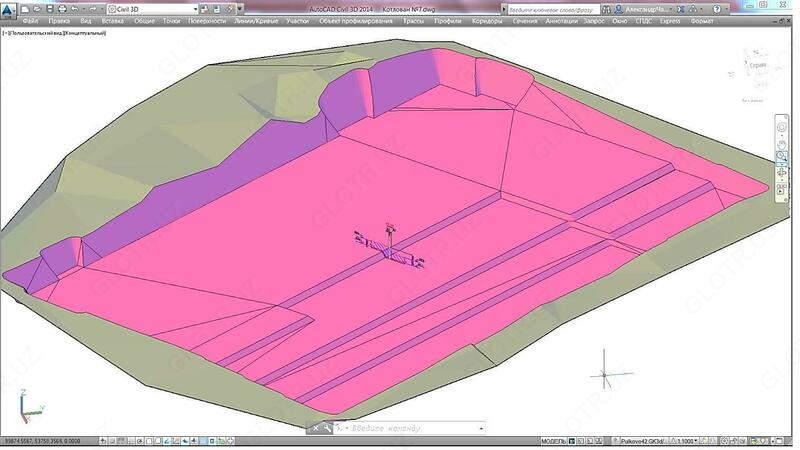
Task: Open the Поверхности menu
Action: (x=208, y=20)
